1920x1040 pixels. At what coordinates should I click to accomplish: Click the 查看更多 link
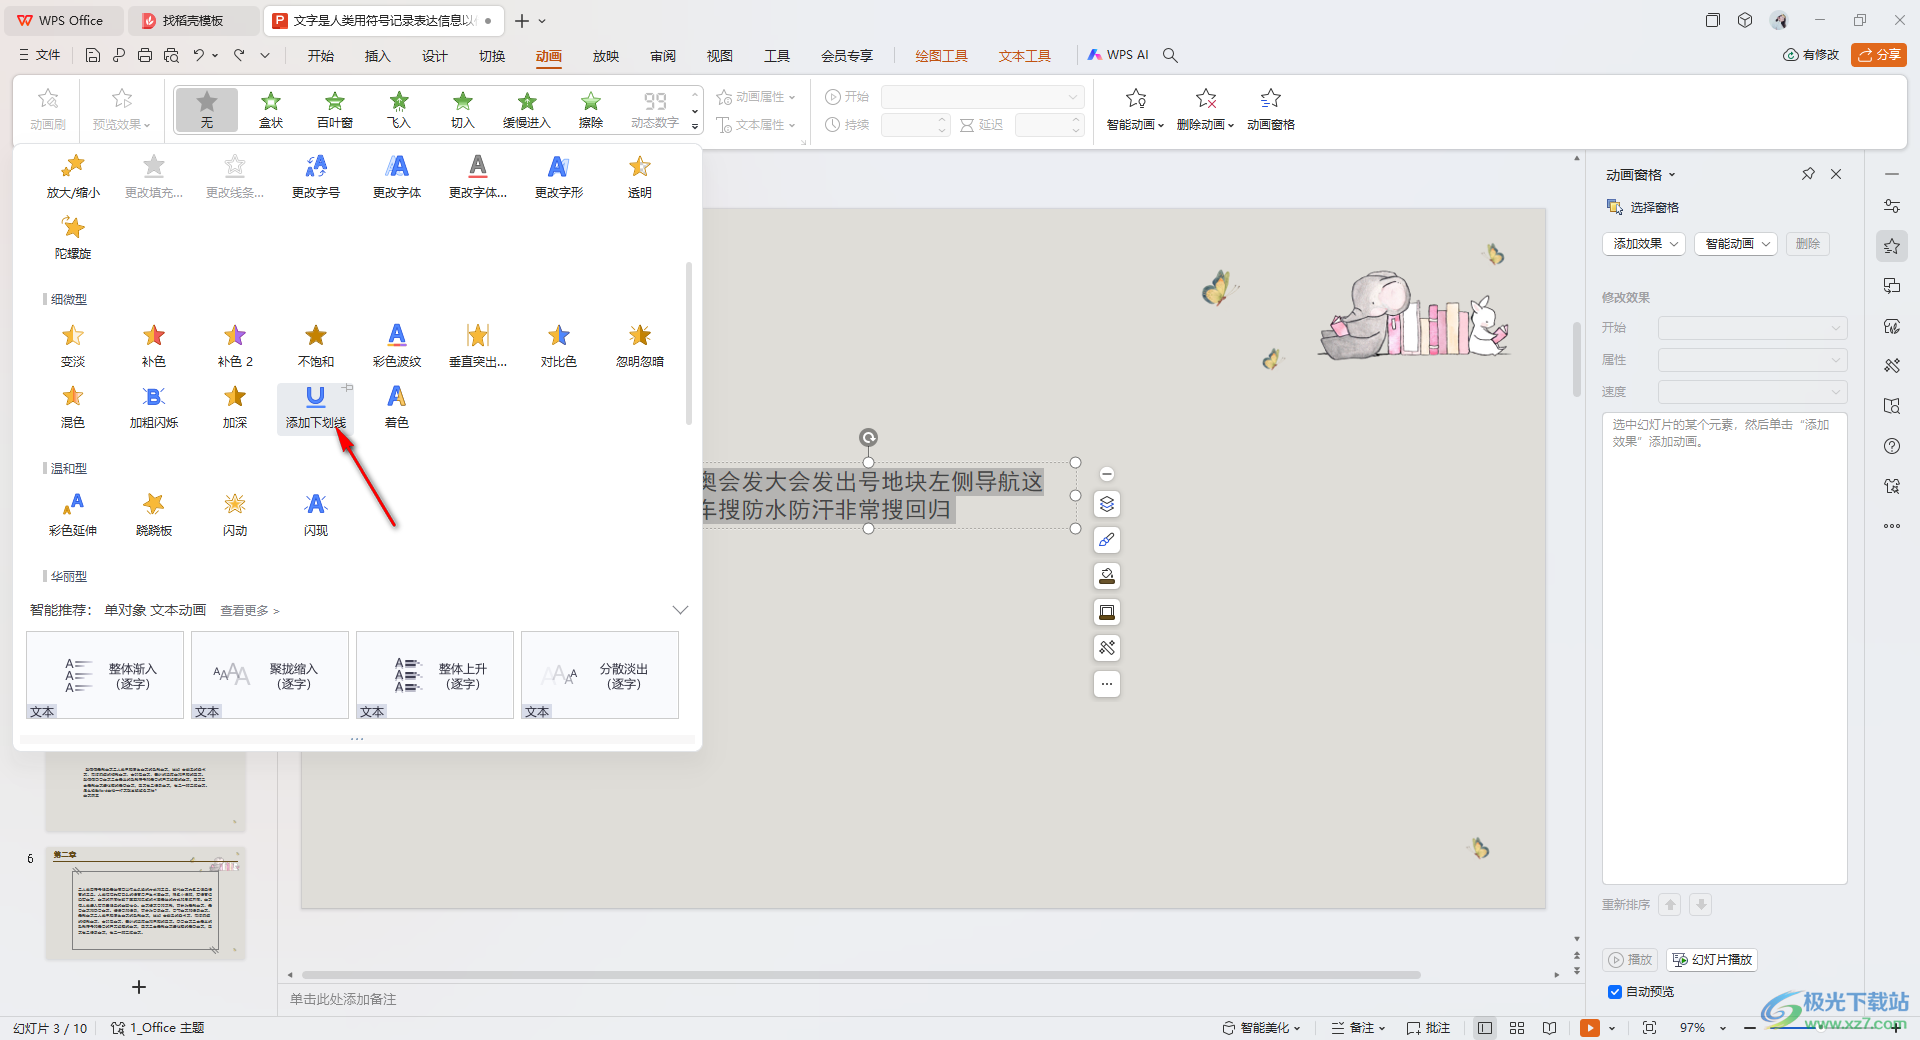point(249,611)
